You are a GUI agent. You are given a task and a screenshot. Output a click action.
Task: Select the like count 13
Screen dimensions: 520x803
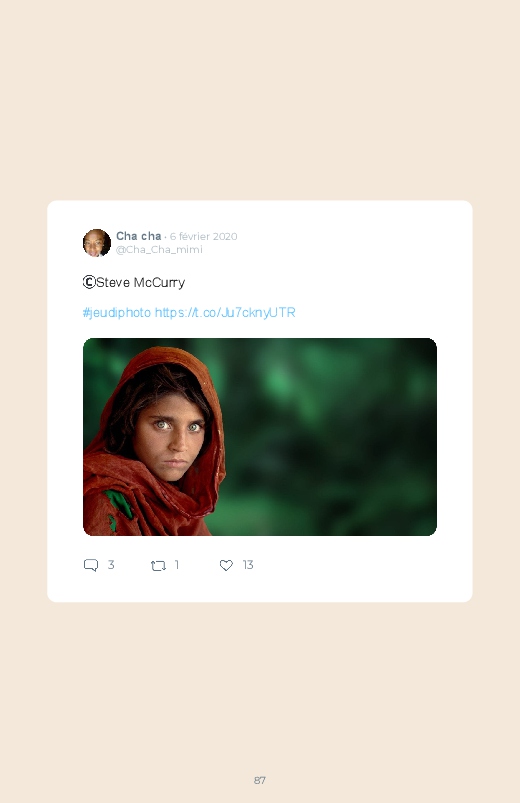[248, 564]
